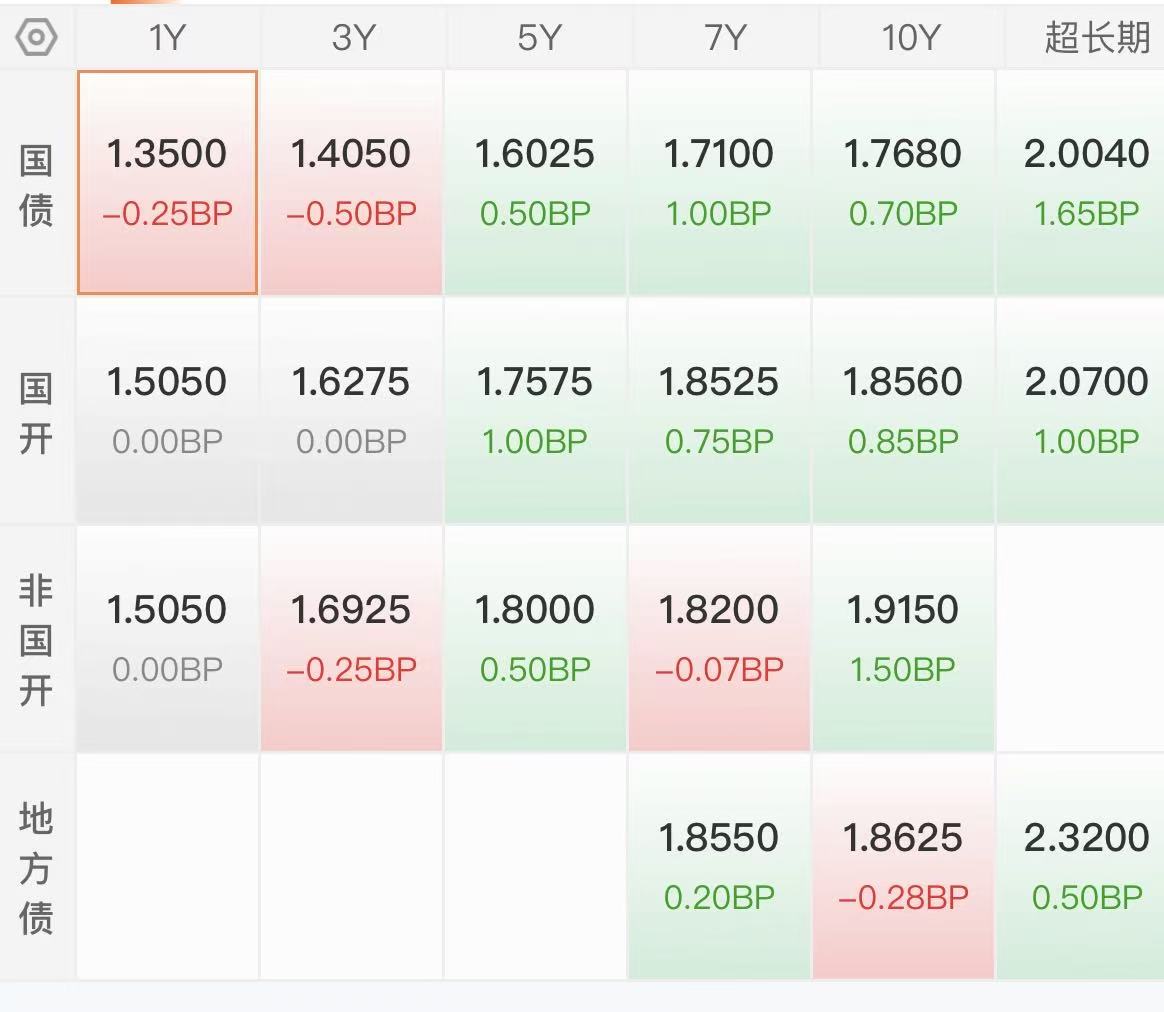The image size is (1164, 1012).
Task: Click 地方债 超长期 cell 2.3200
Action: [x=1084, y=866]
